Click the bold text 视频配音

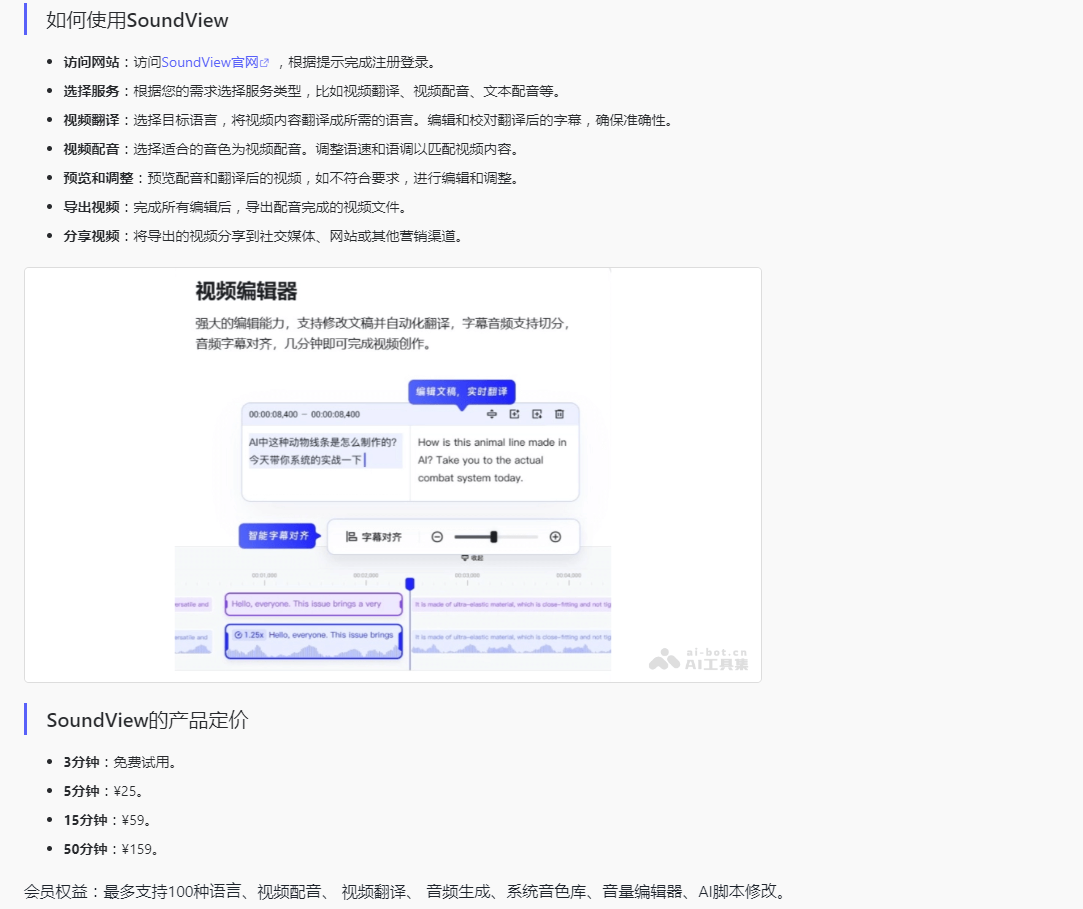click(x=91, y=149)
